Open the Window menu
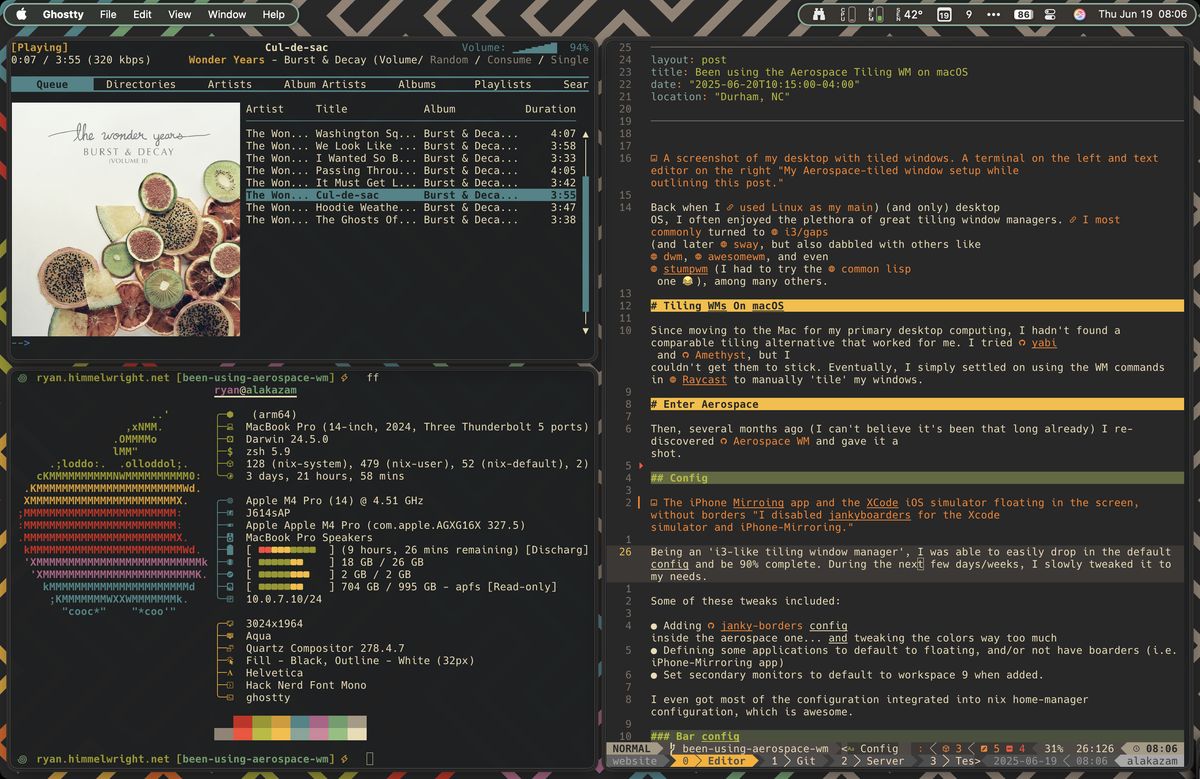1200x779 pixels. tap(227, 15)
